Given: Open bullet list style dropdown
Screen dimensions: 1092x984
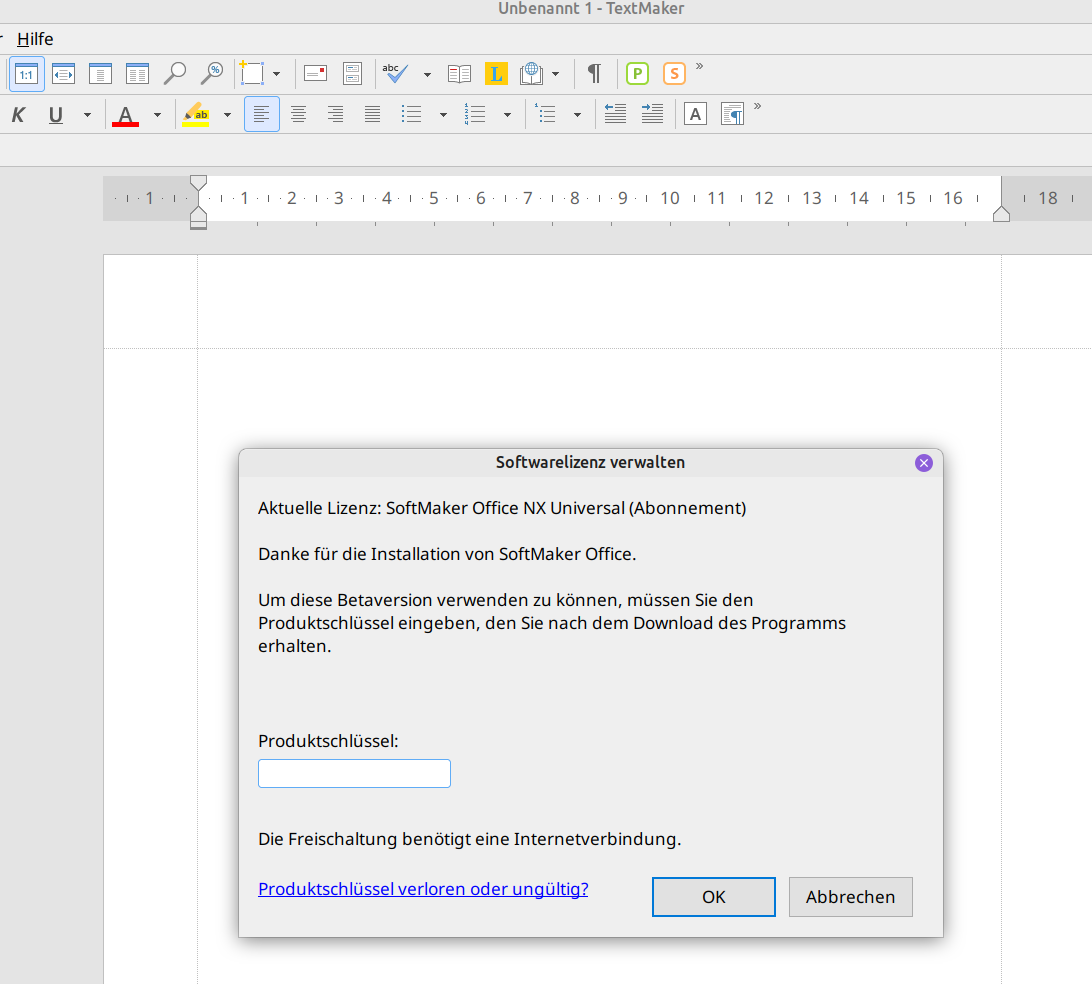Looking at the screenshot, I should (x=443, y=115).
